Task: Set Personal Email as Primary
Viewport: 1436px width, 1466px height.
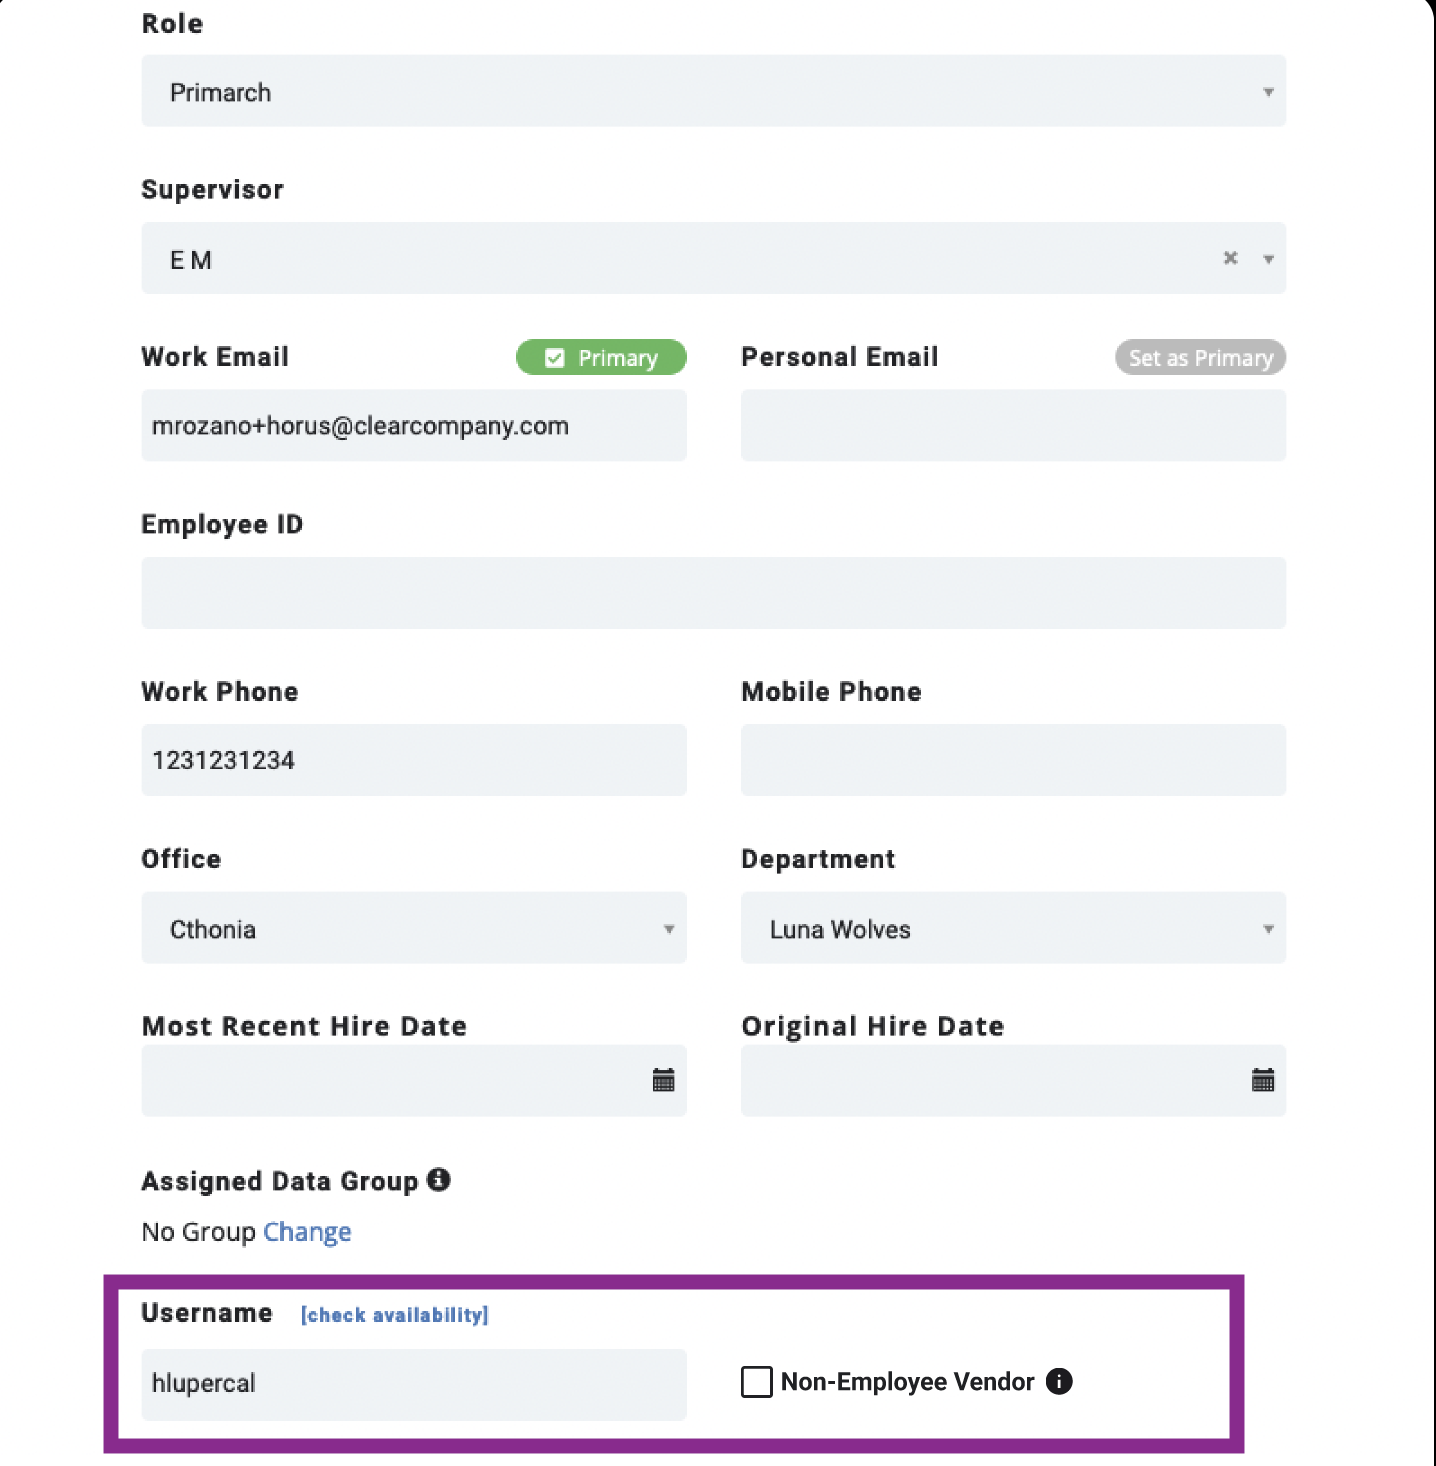Action: coord(1200,357)
